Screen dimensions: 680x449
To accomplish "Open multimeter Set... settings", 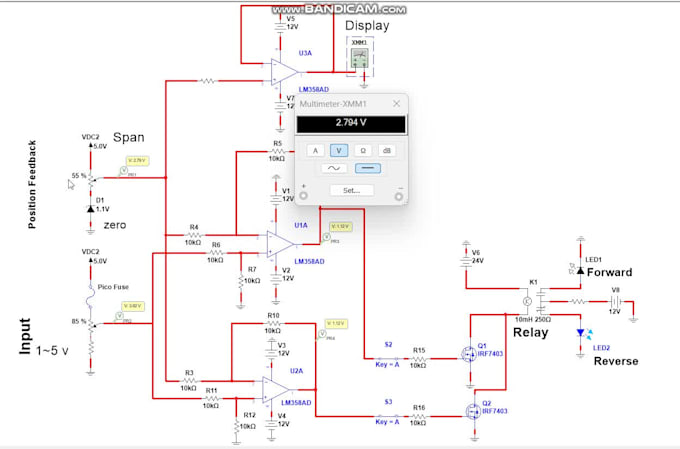I will point(351,190).
